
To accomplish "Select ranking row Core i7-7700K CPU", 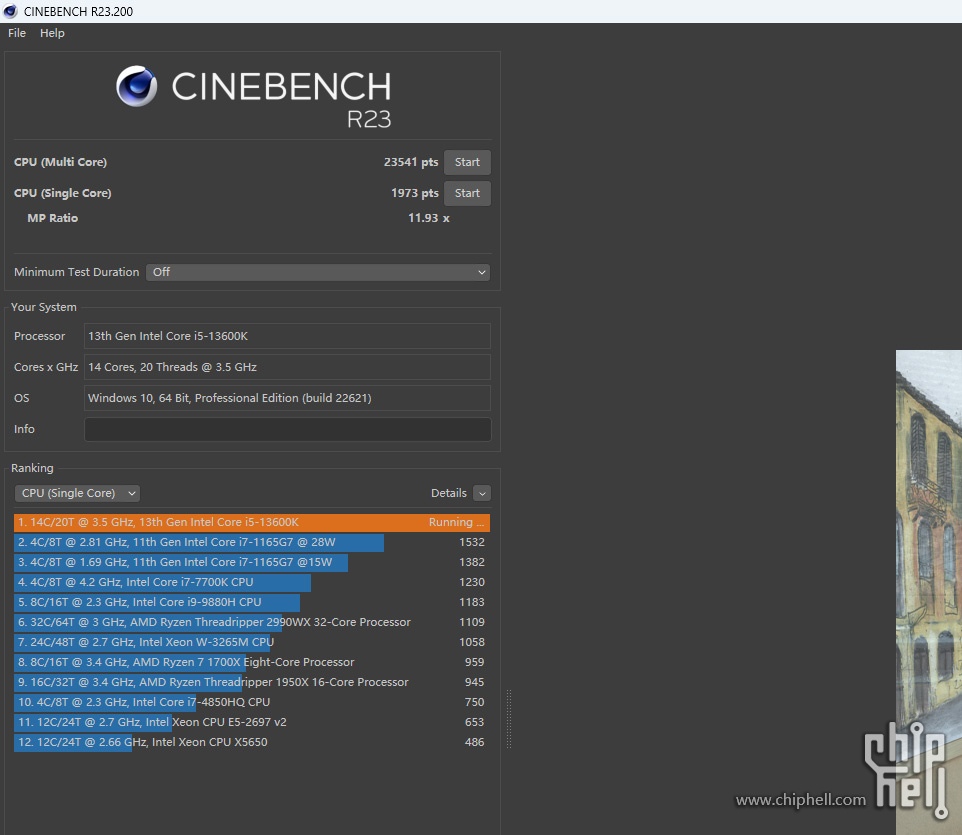I will (252, 582).
